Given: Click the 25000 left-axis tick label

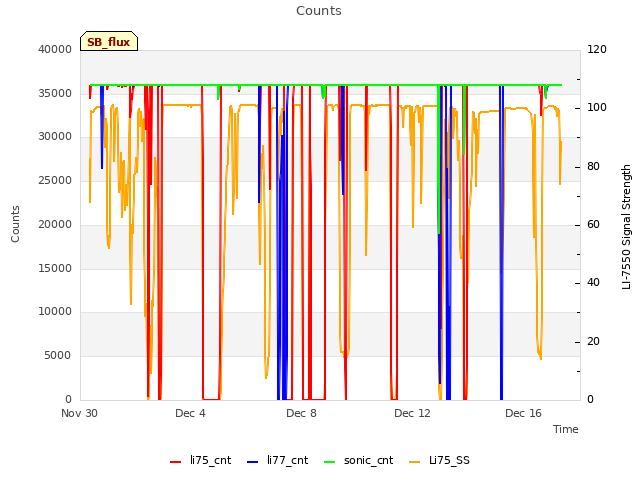Looking at the screenshot, I should click(55, 181).
